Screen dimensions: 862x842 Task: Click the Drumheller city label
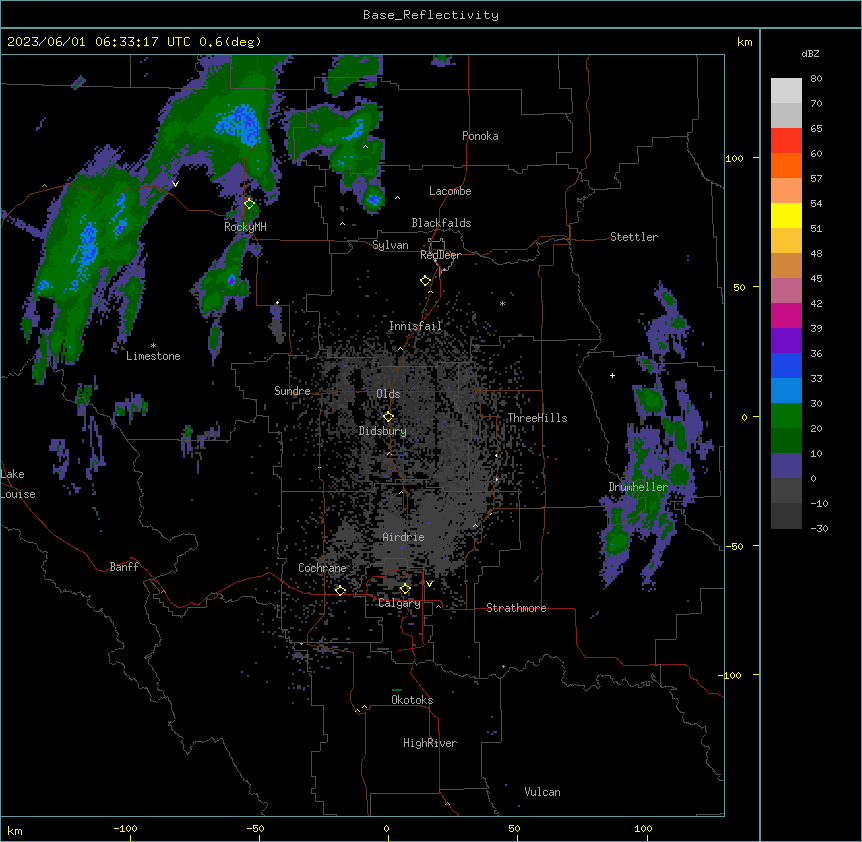click(x=638, y=487)
